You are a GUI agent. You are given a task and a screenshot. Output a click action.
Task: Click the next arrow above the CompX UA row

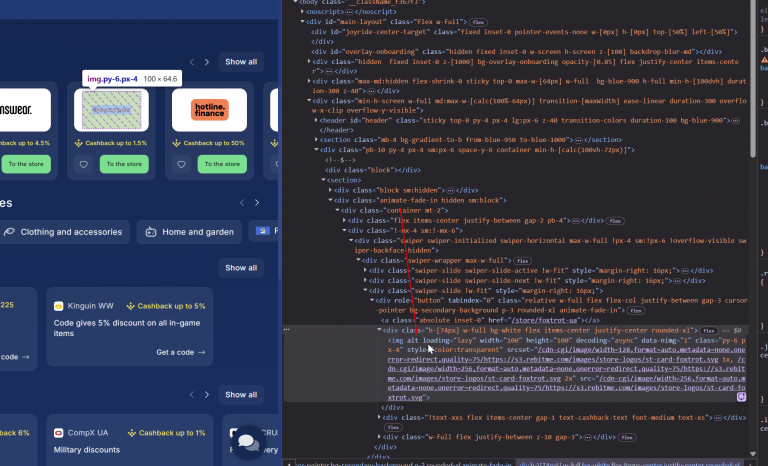(207, 394)
